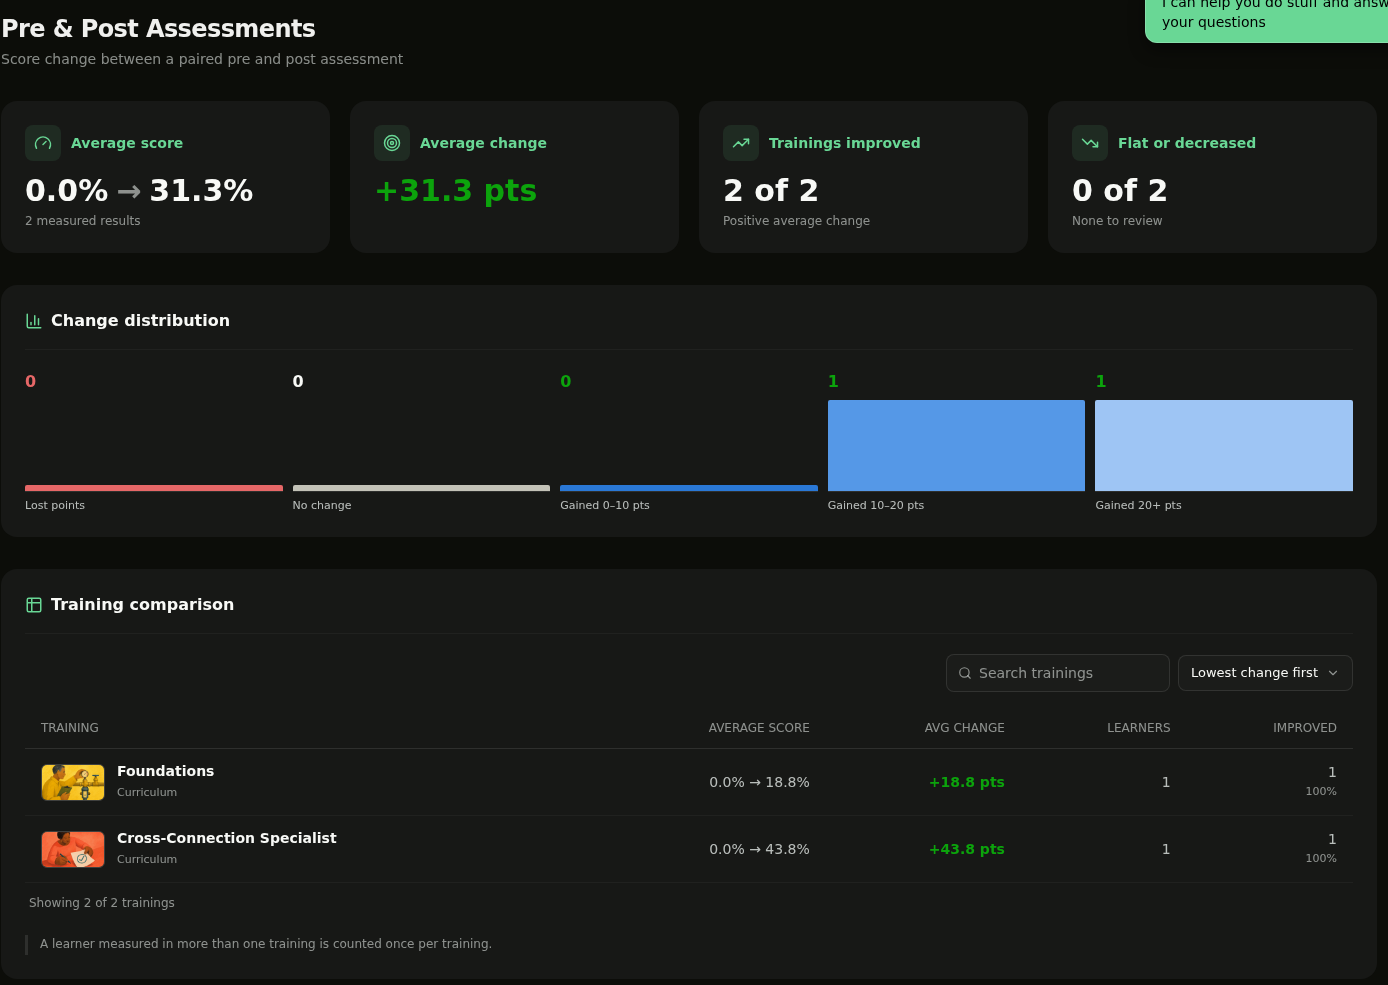
Task: Click the +43.8 pts value for Cross-Connection
Action: click(x=967, y=849)
